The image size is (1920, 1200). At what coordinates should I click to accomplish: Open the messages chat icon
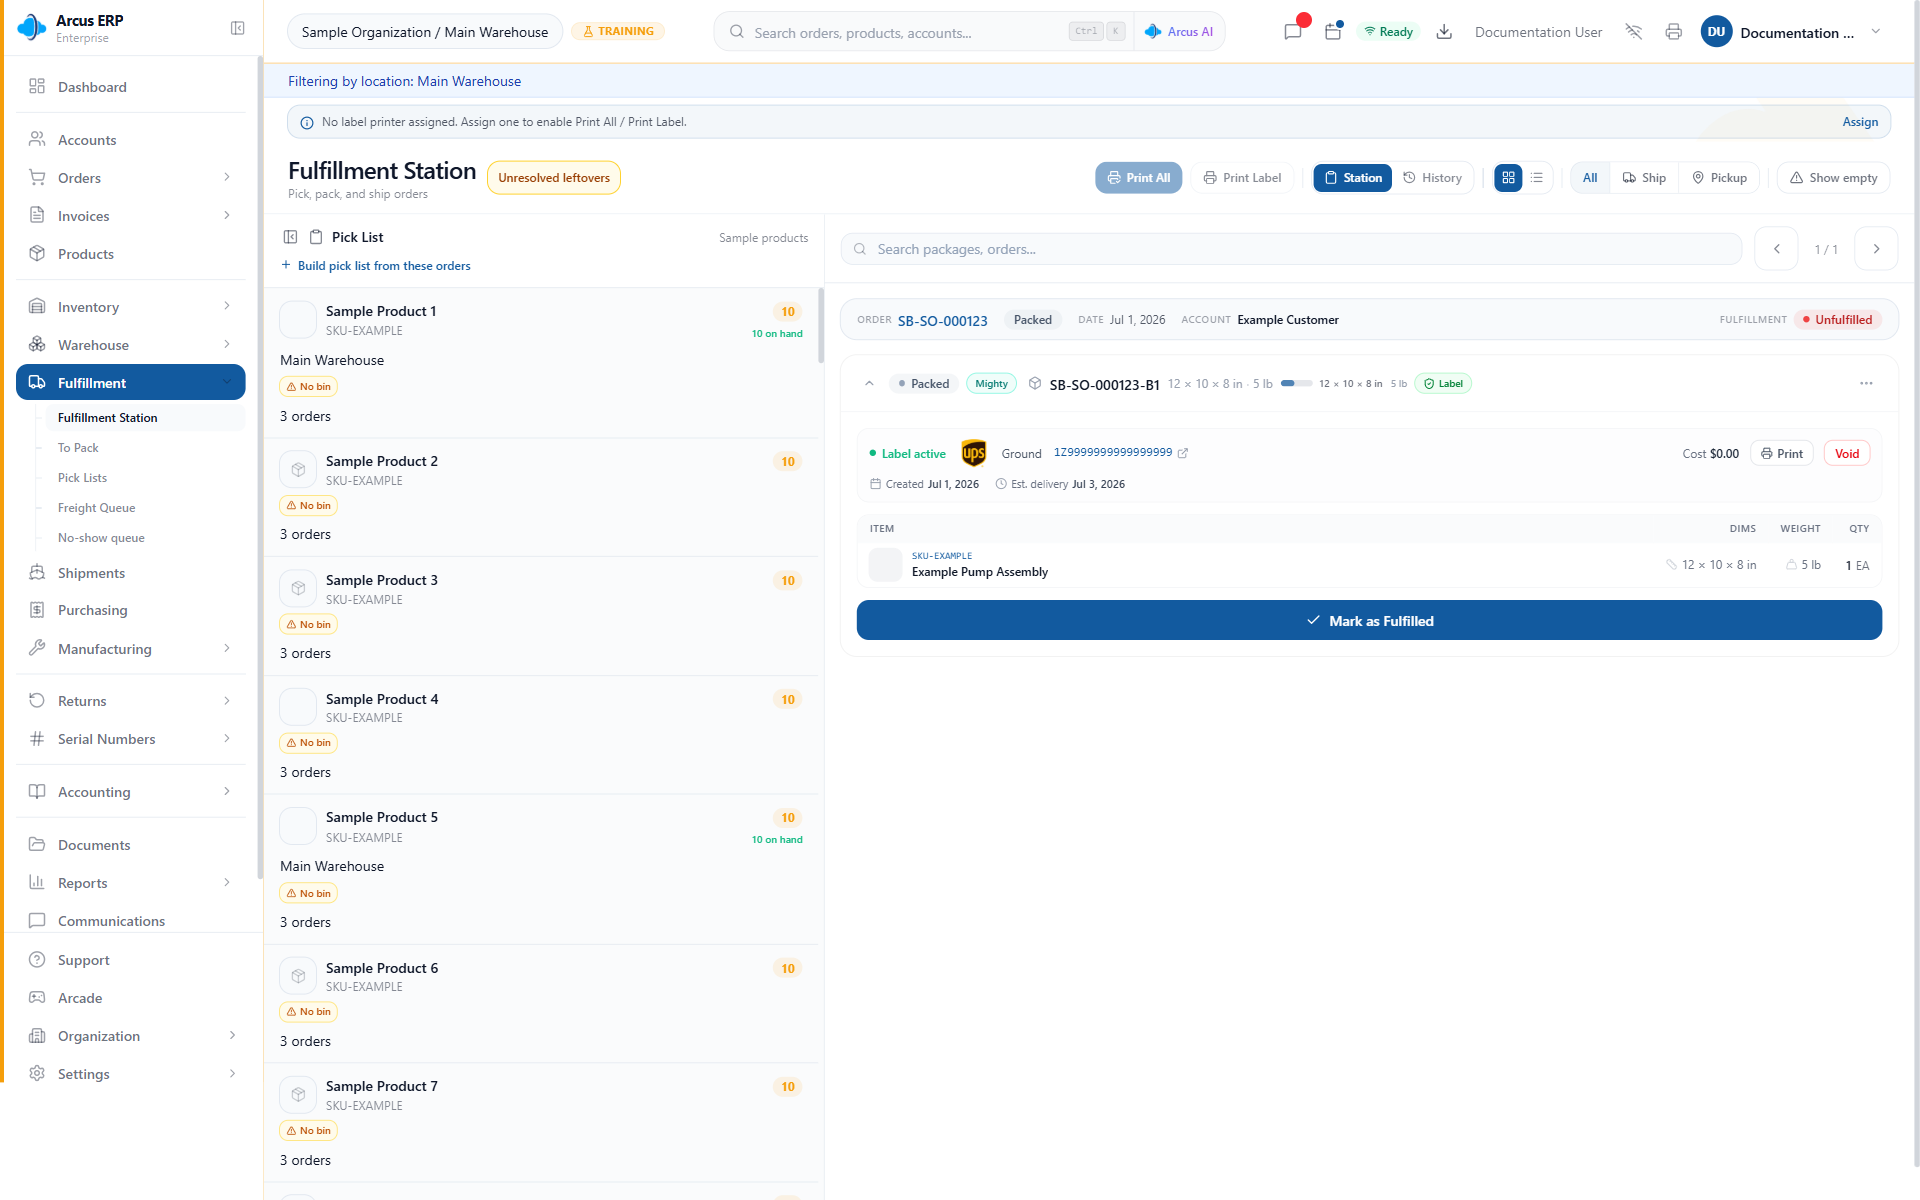[x=1293, y=32]
